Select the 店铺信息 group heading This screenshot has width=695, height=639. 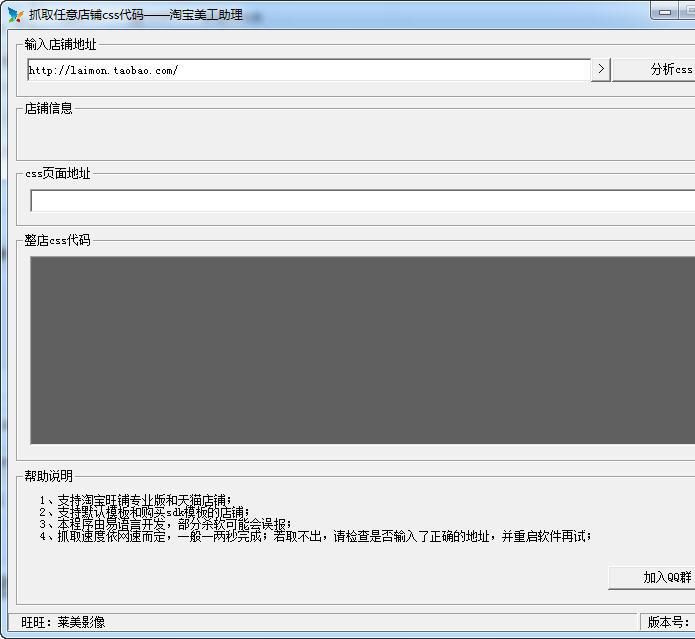point(49,108)
